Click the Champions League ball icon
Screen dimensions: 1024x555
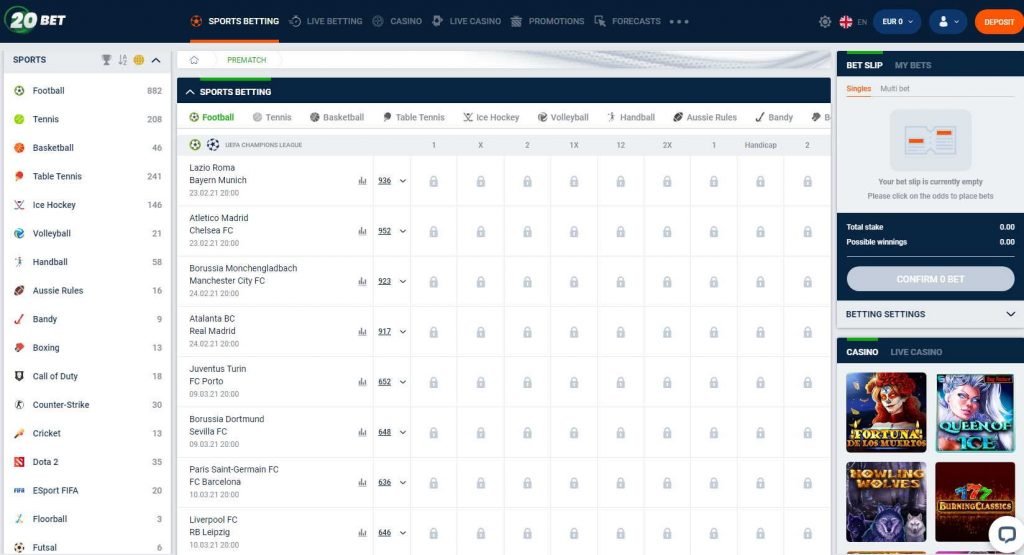(213, 144)
